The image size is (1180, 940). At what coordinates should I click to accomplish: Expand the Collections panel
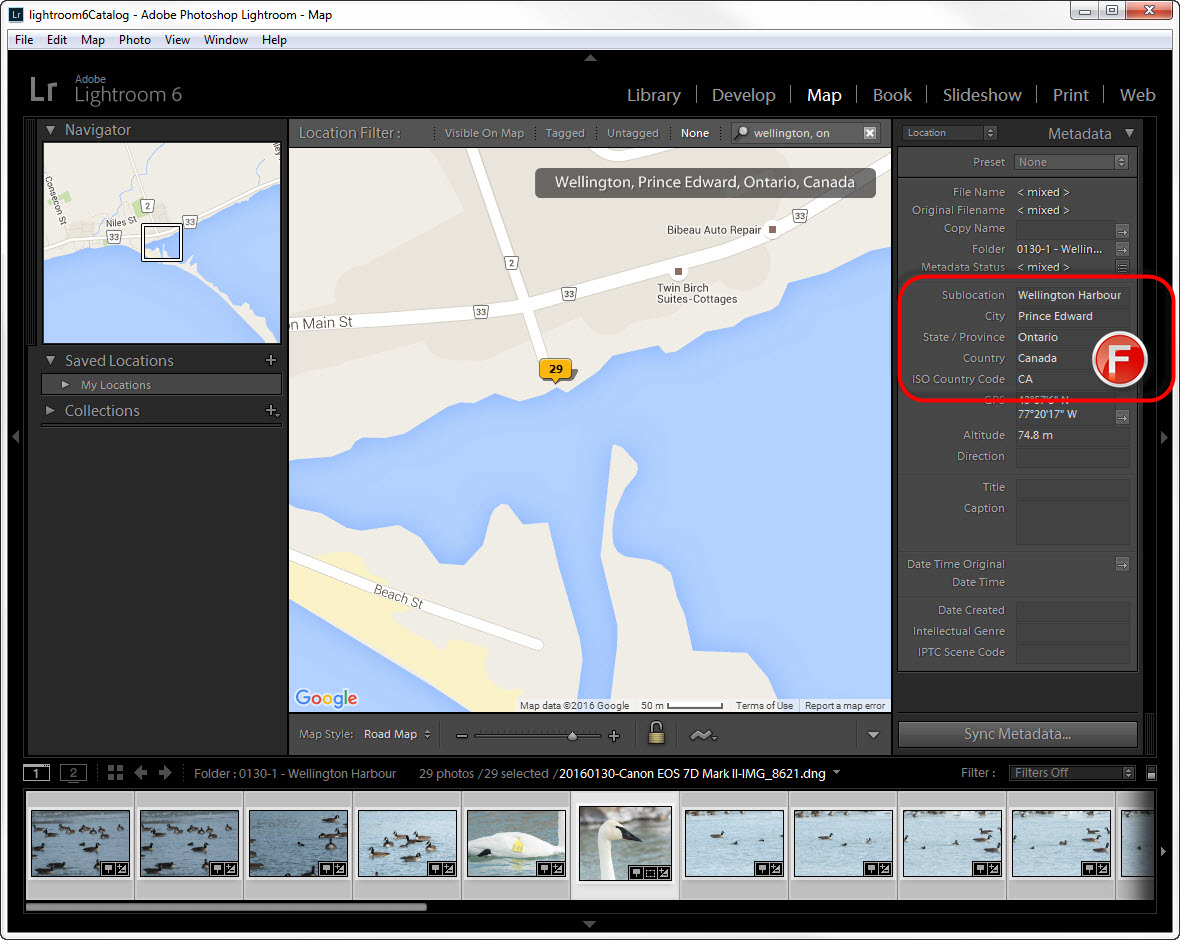tap(50, 411)
